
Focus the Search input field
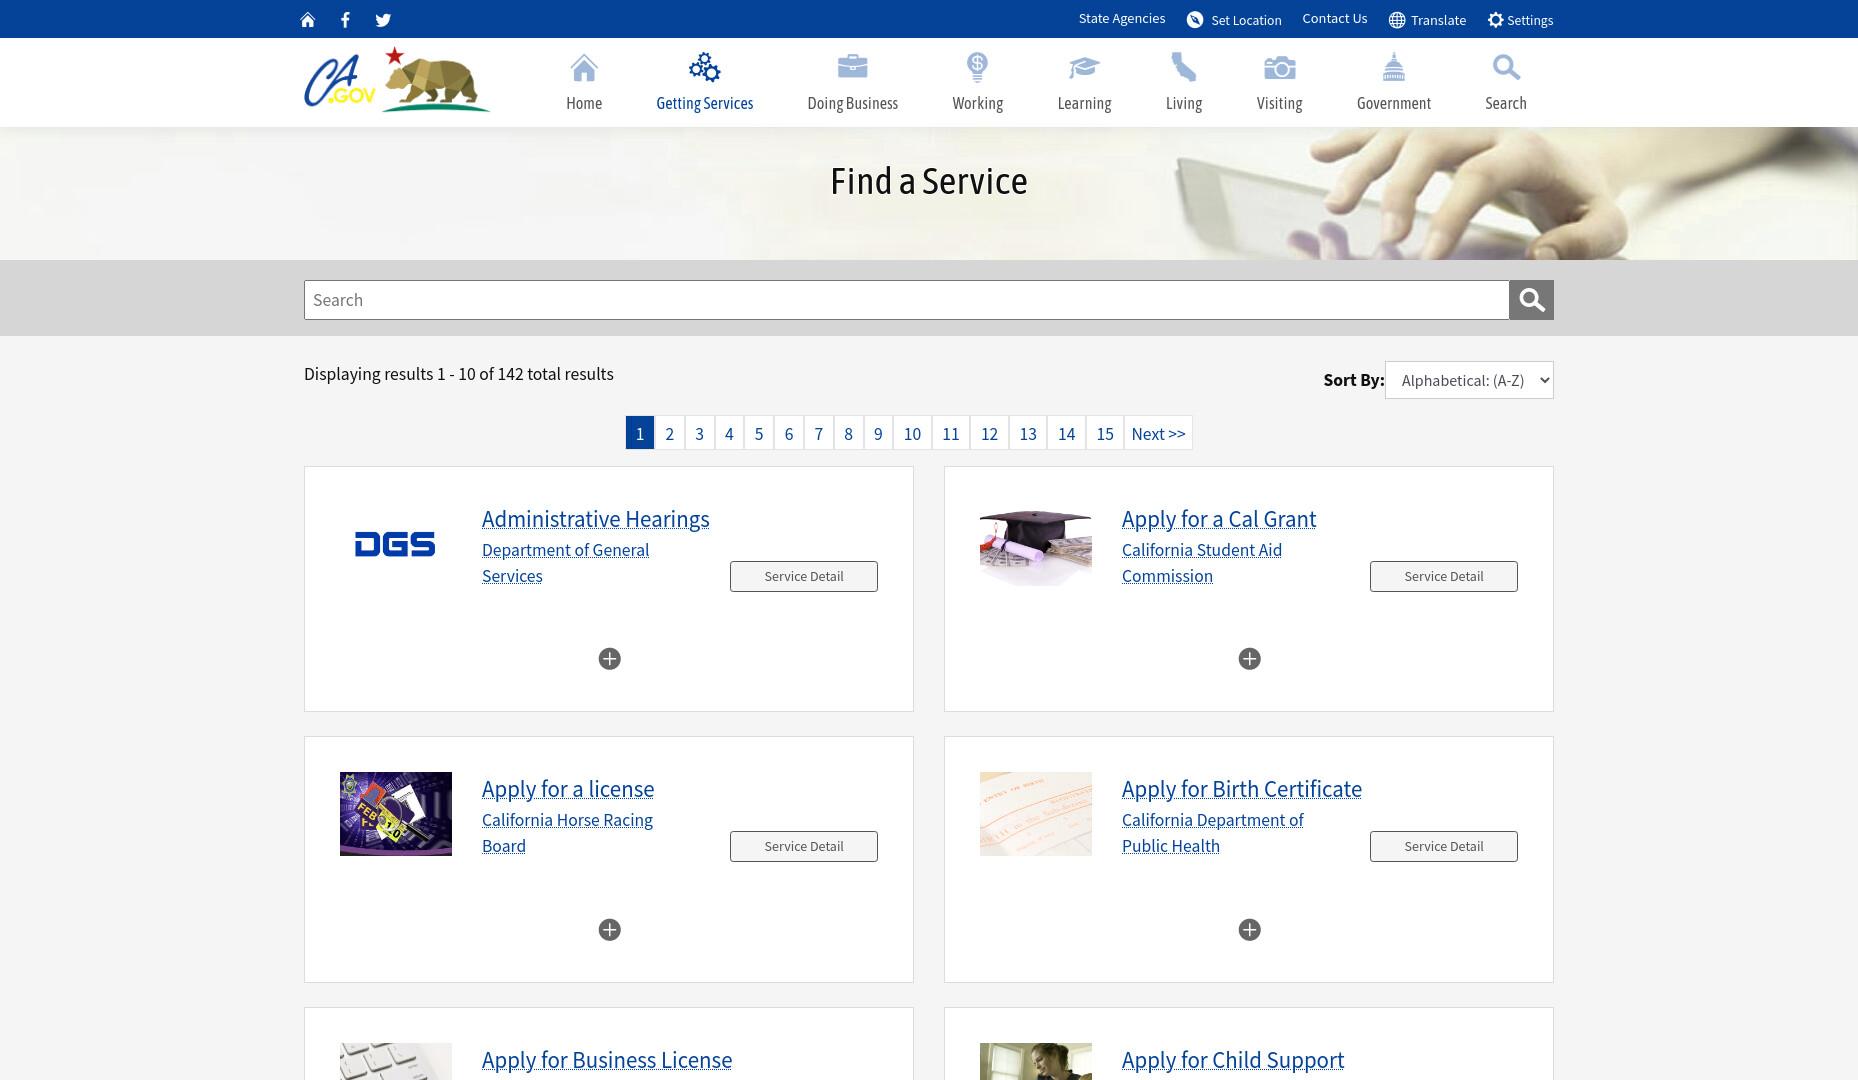(x=906, y=300)
